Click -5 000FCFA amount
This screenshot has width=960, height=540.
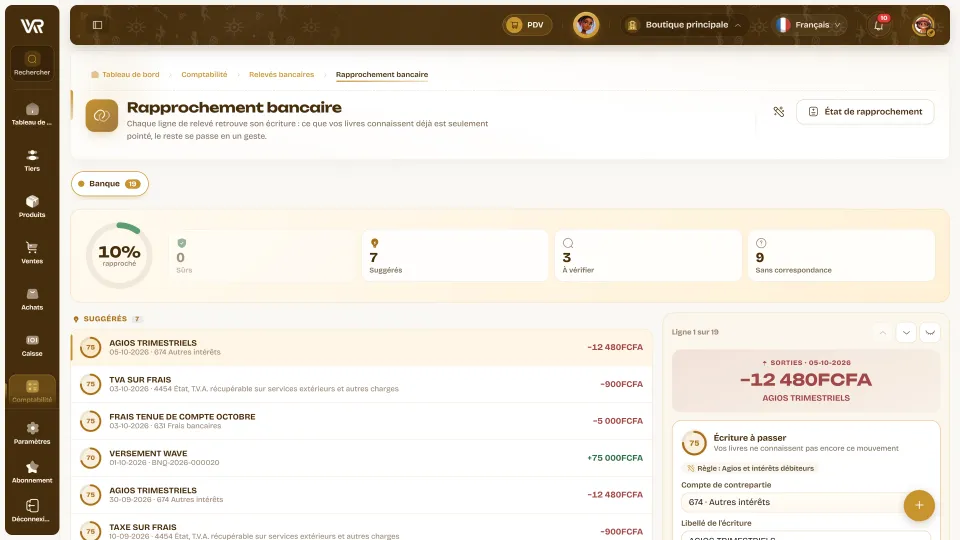[618, 421]
